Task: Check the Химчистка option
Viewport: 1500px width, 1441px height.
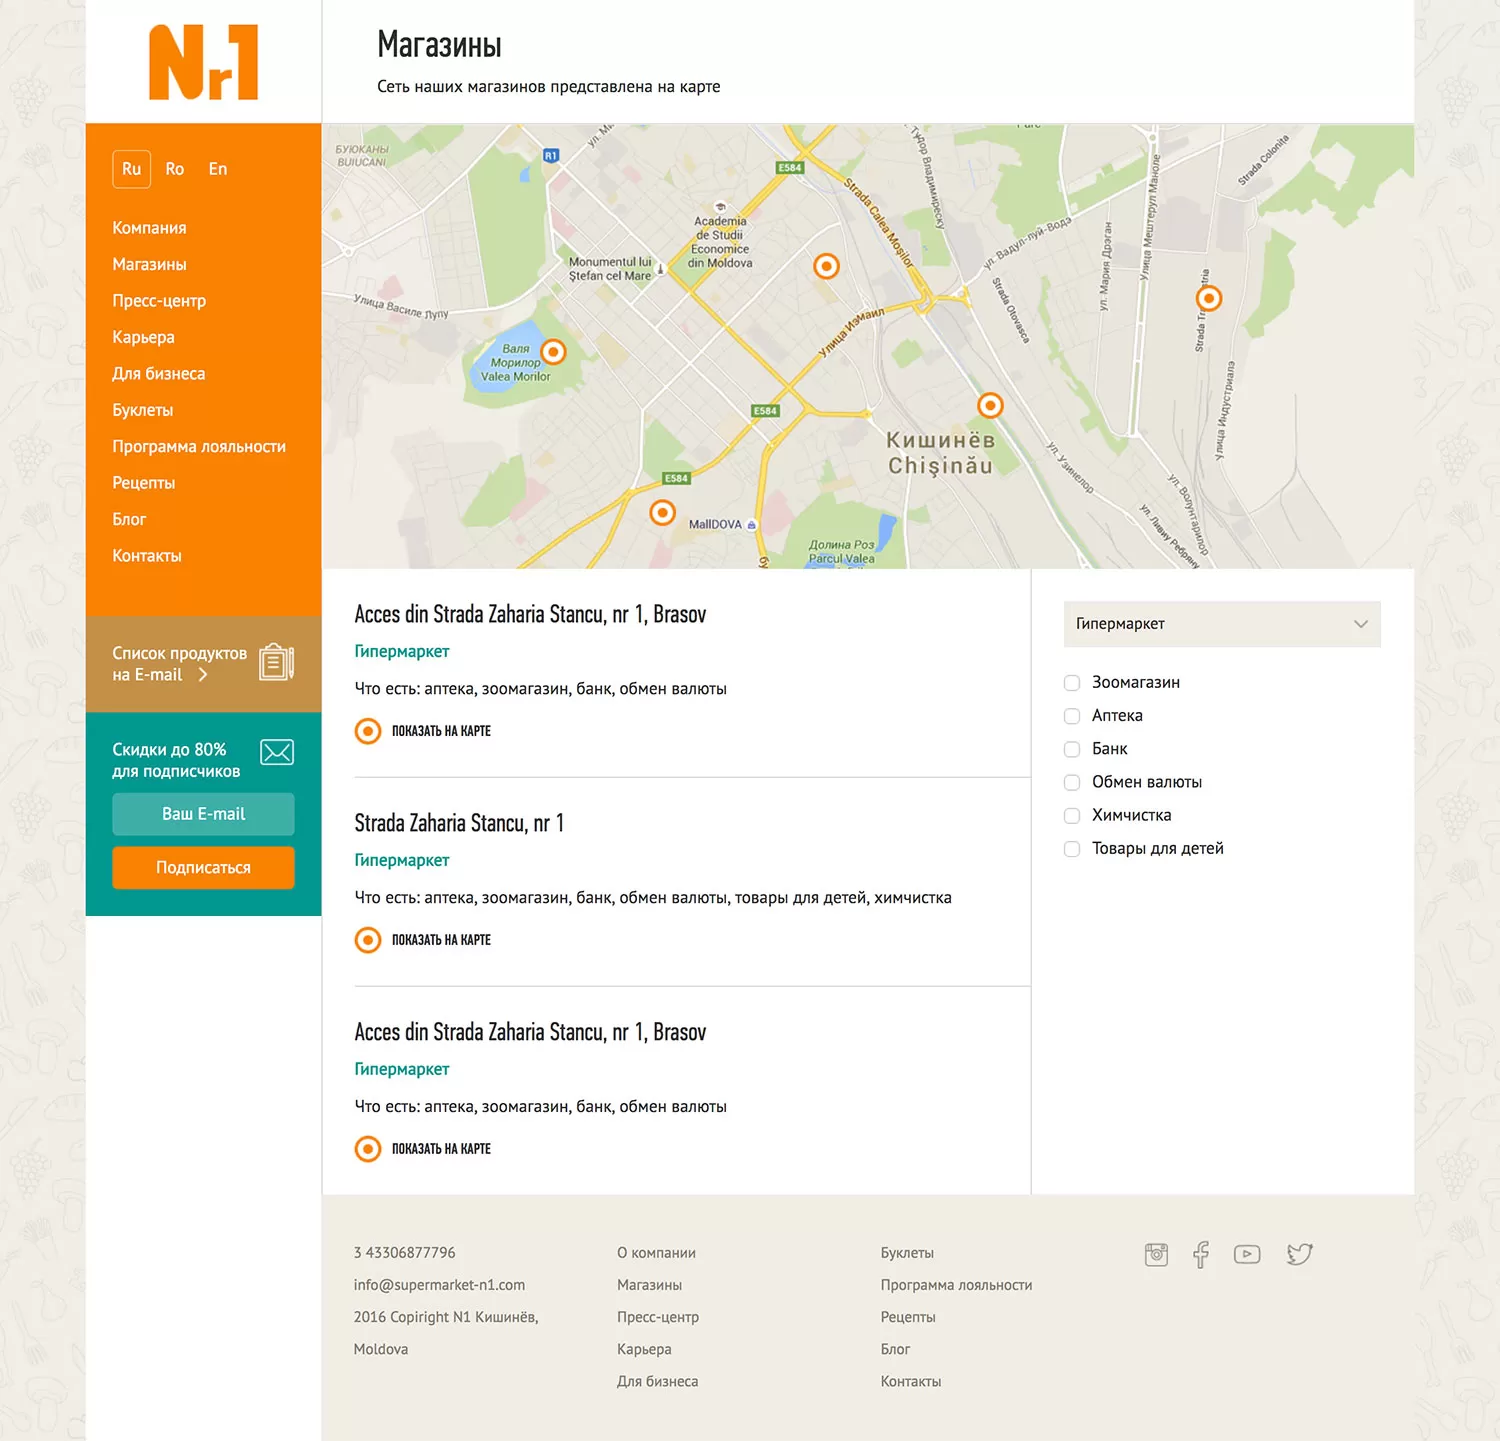Action: click(1072, 816)
